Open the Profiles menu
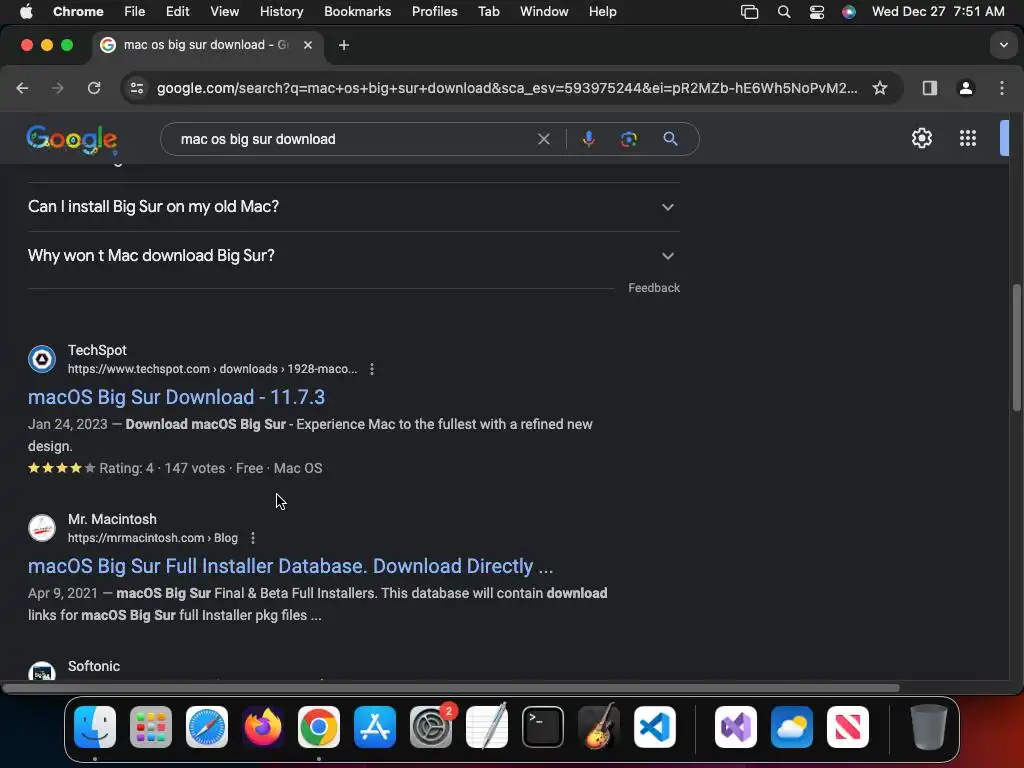 (434, 12)
